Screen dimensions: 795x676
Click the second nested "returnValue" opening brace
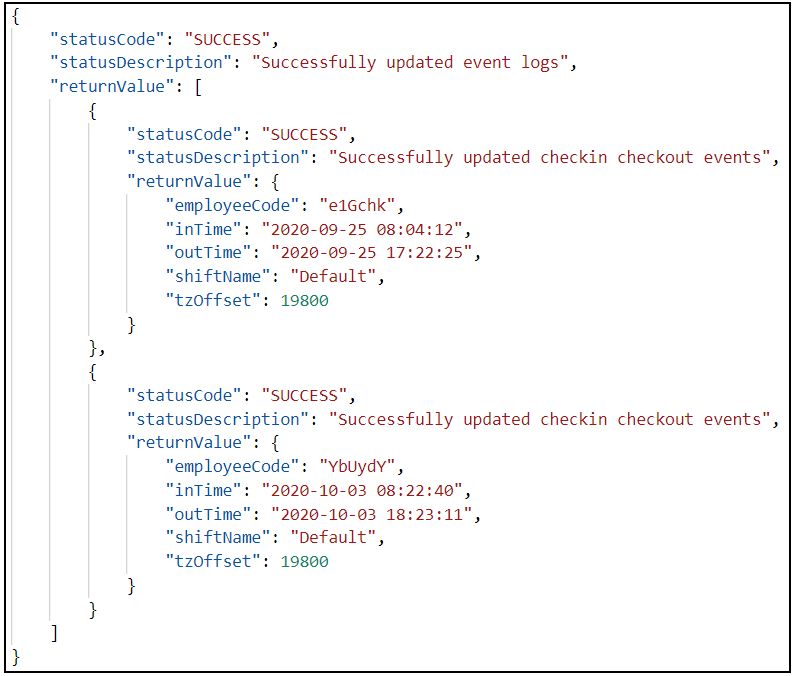tap(275, 443)
